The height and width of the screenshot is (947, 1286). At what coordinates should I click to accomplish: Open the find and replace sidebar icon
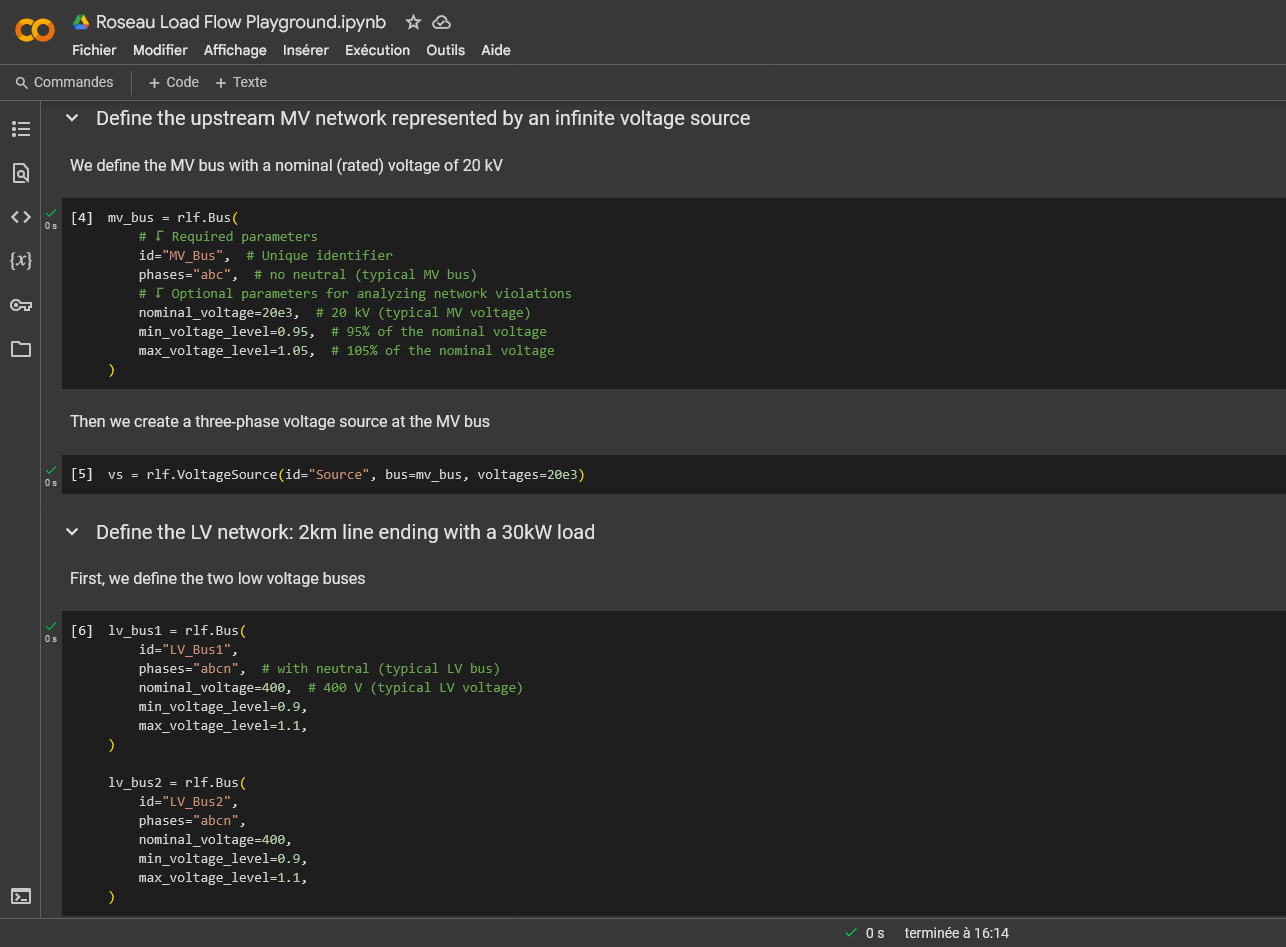(x=21, y=173)
